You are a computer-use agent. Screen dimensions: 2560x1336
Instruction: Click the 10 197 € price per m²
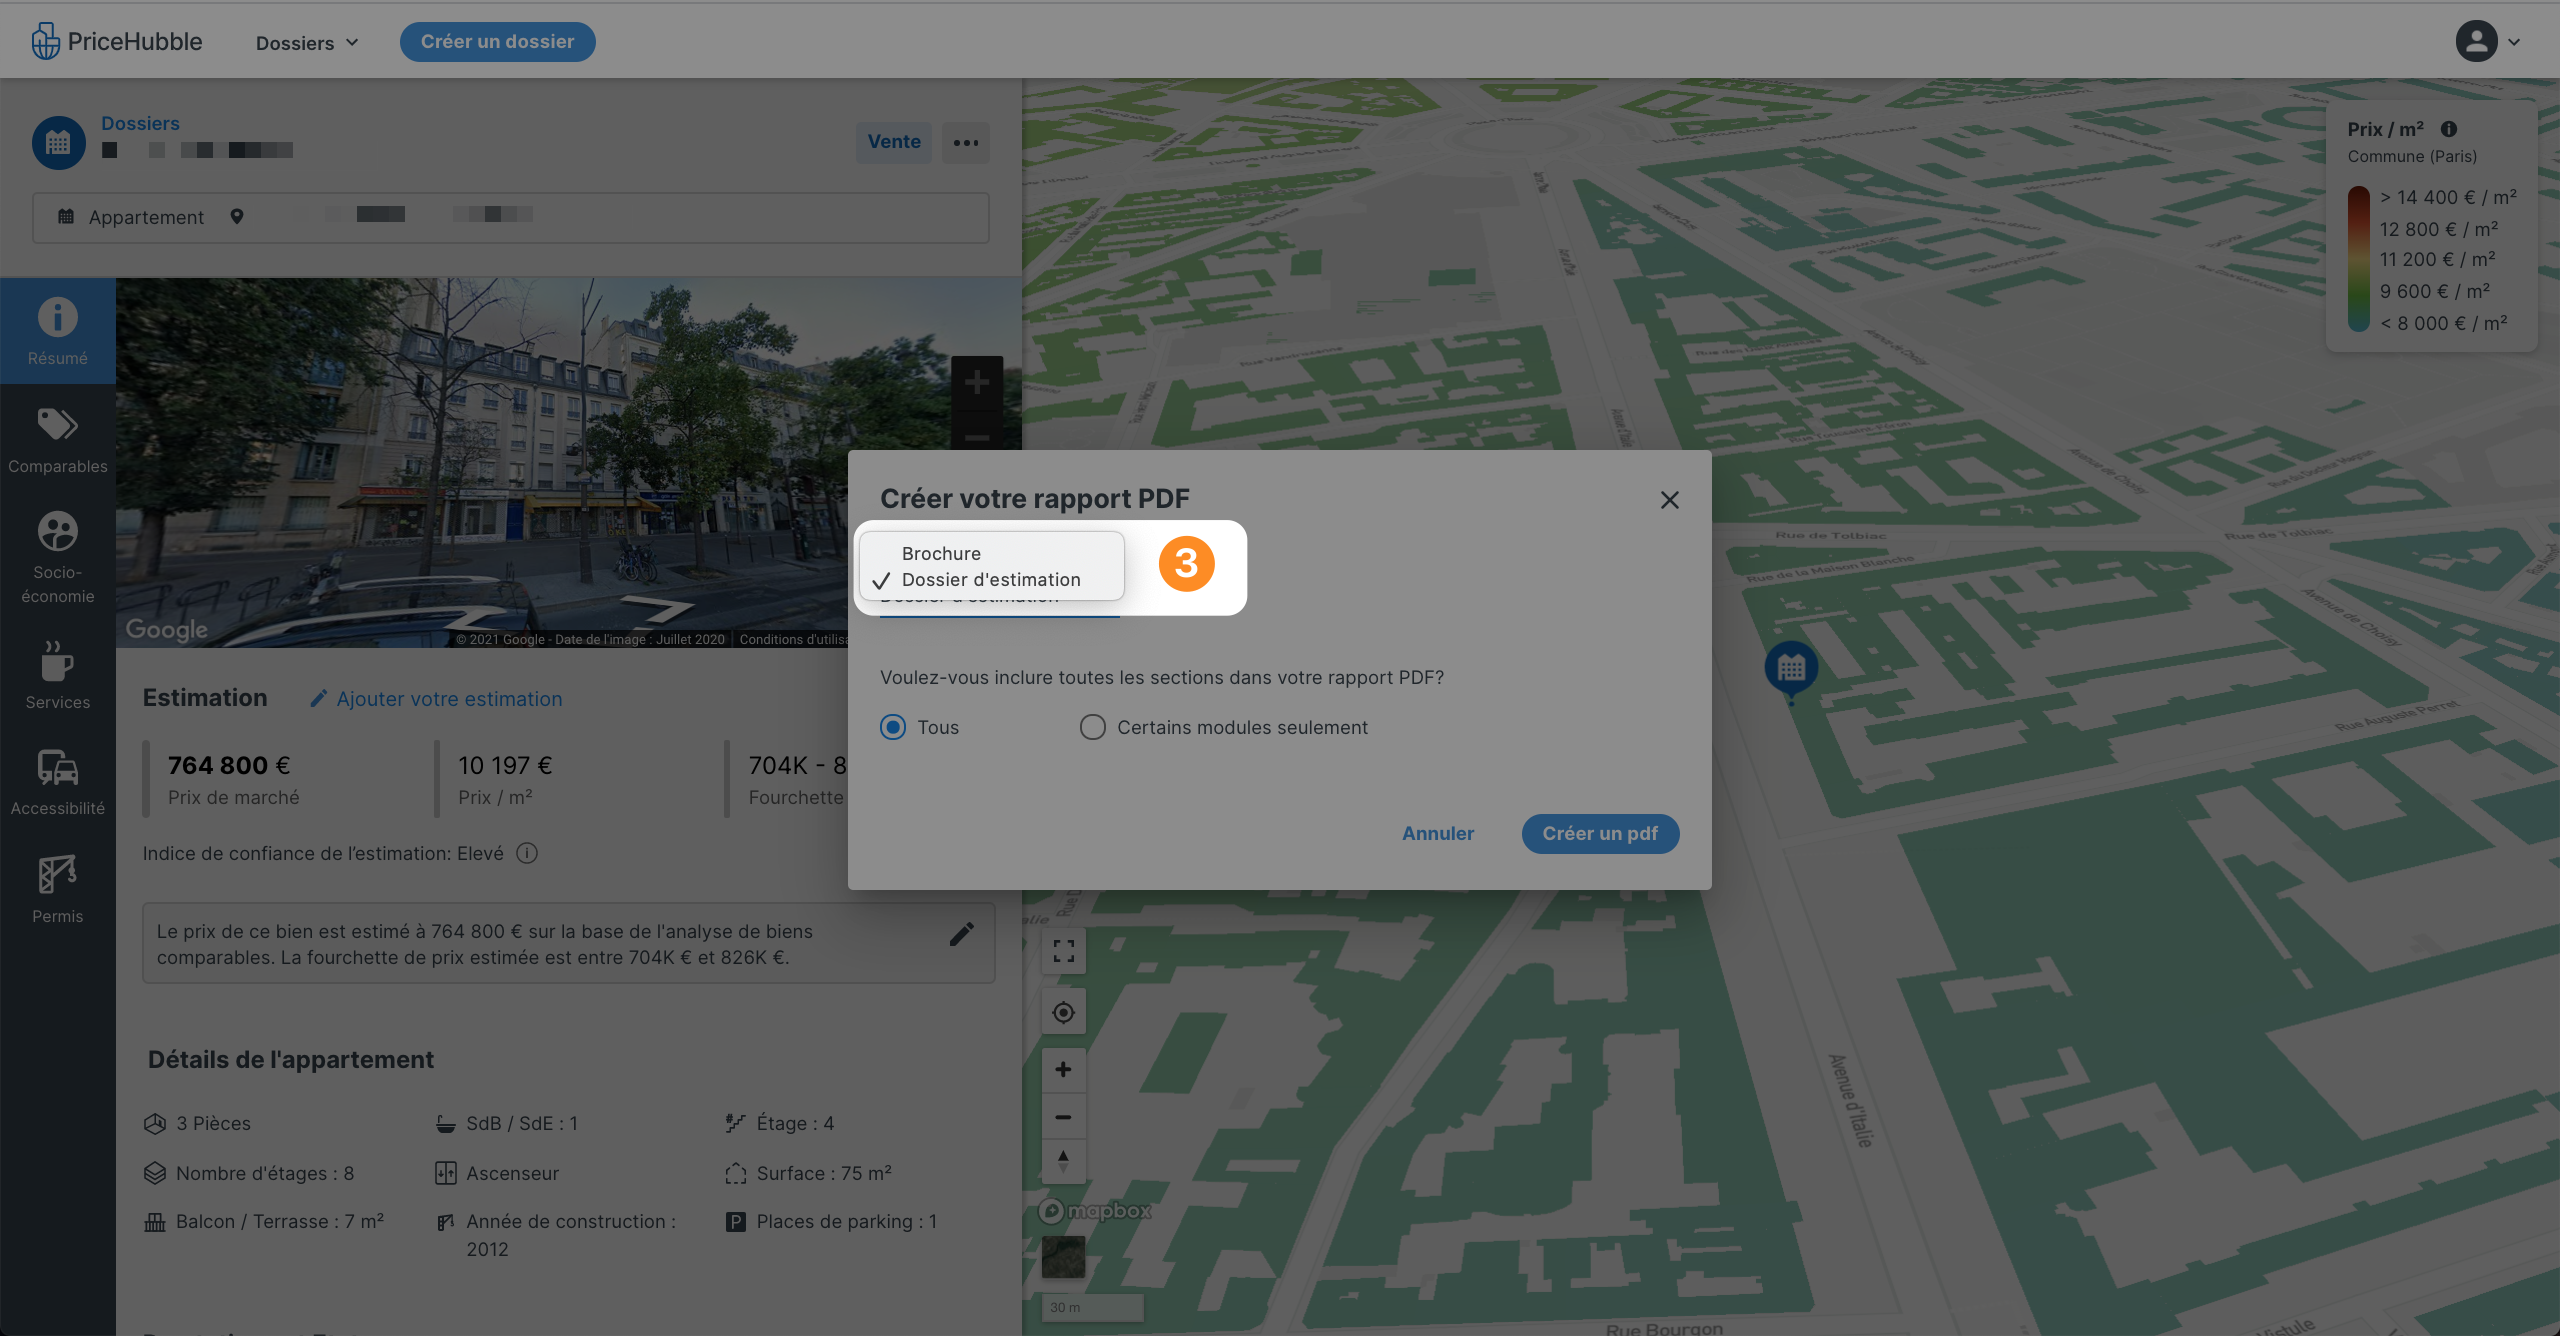pos(505,766)
